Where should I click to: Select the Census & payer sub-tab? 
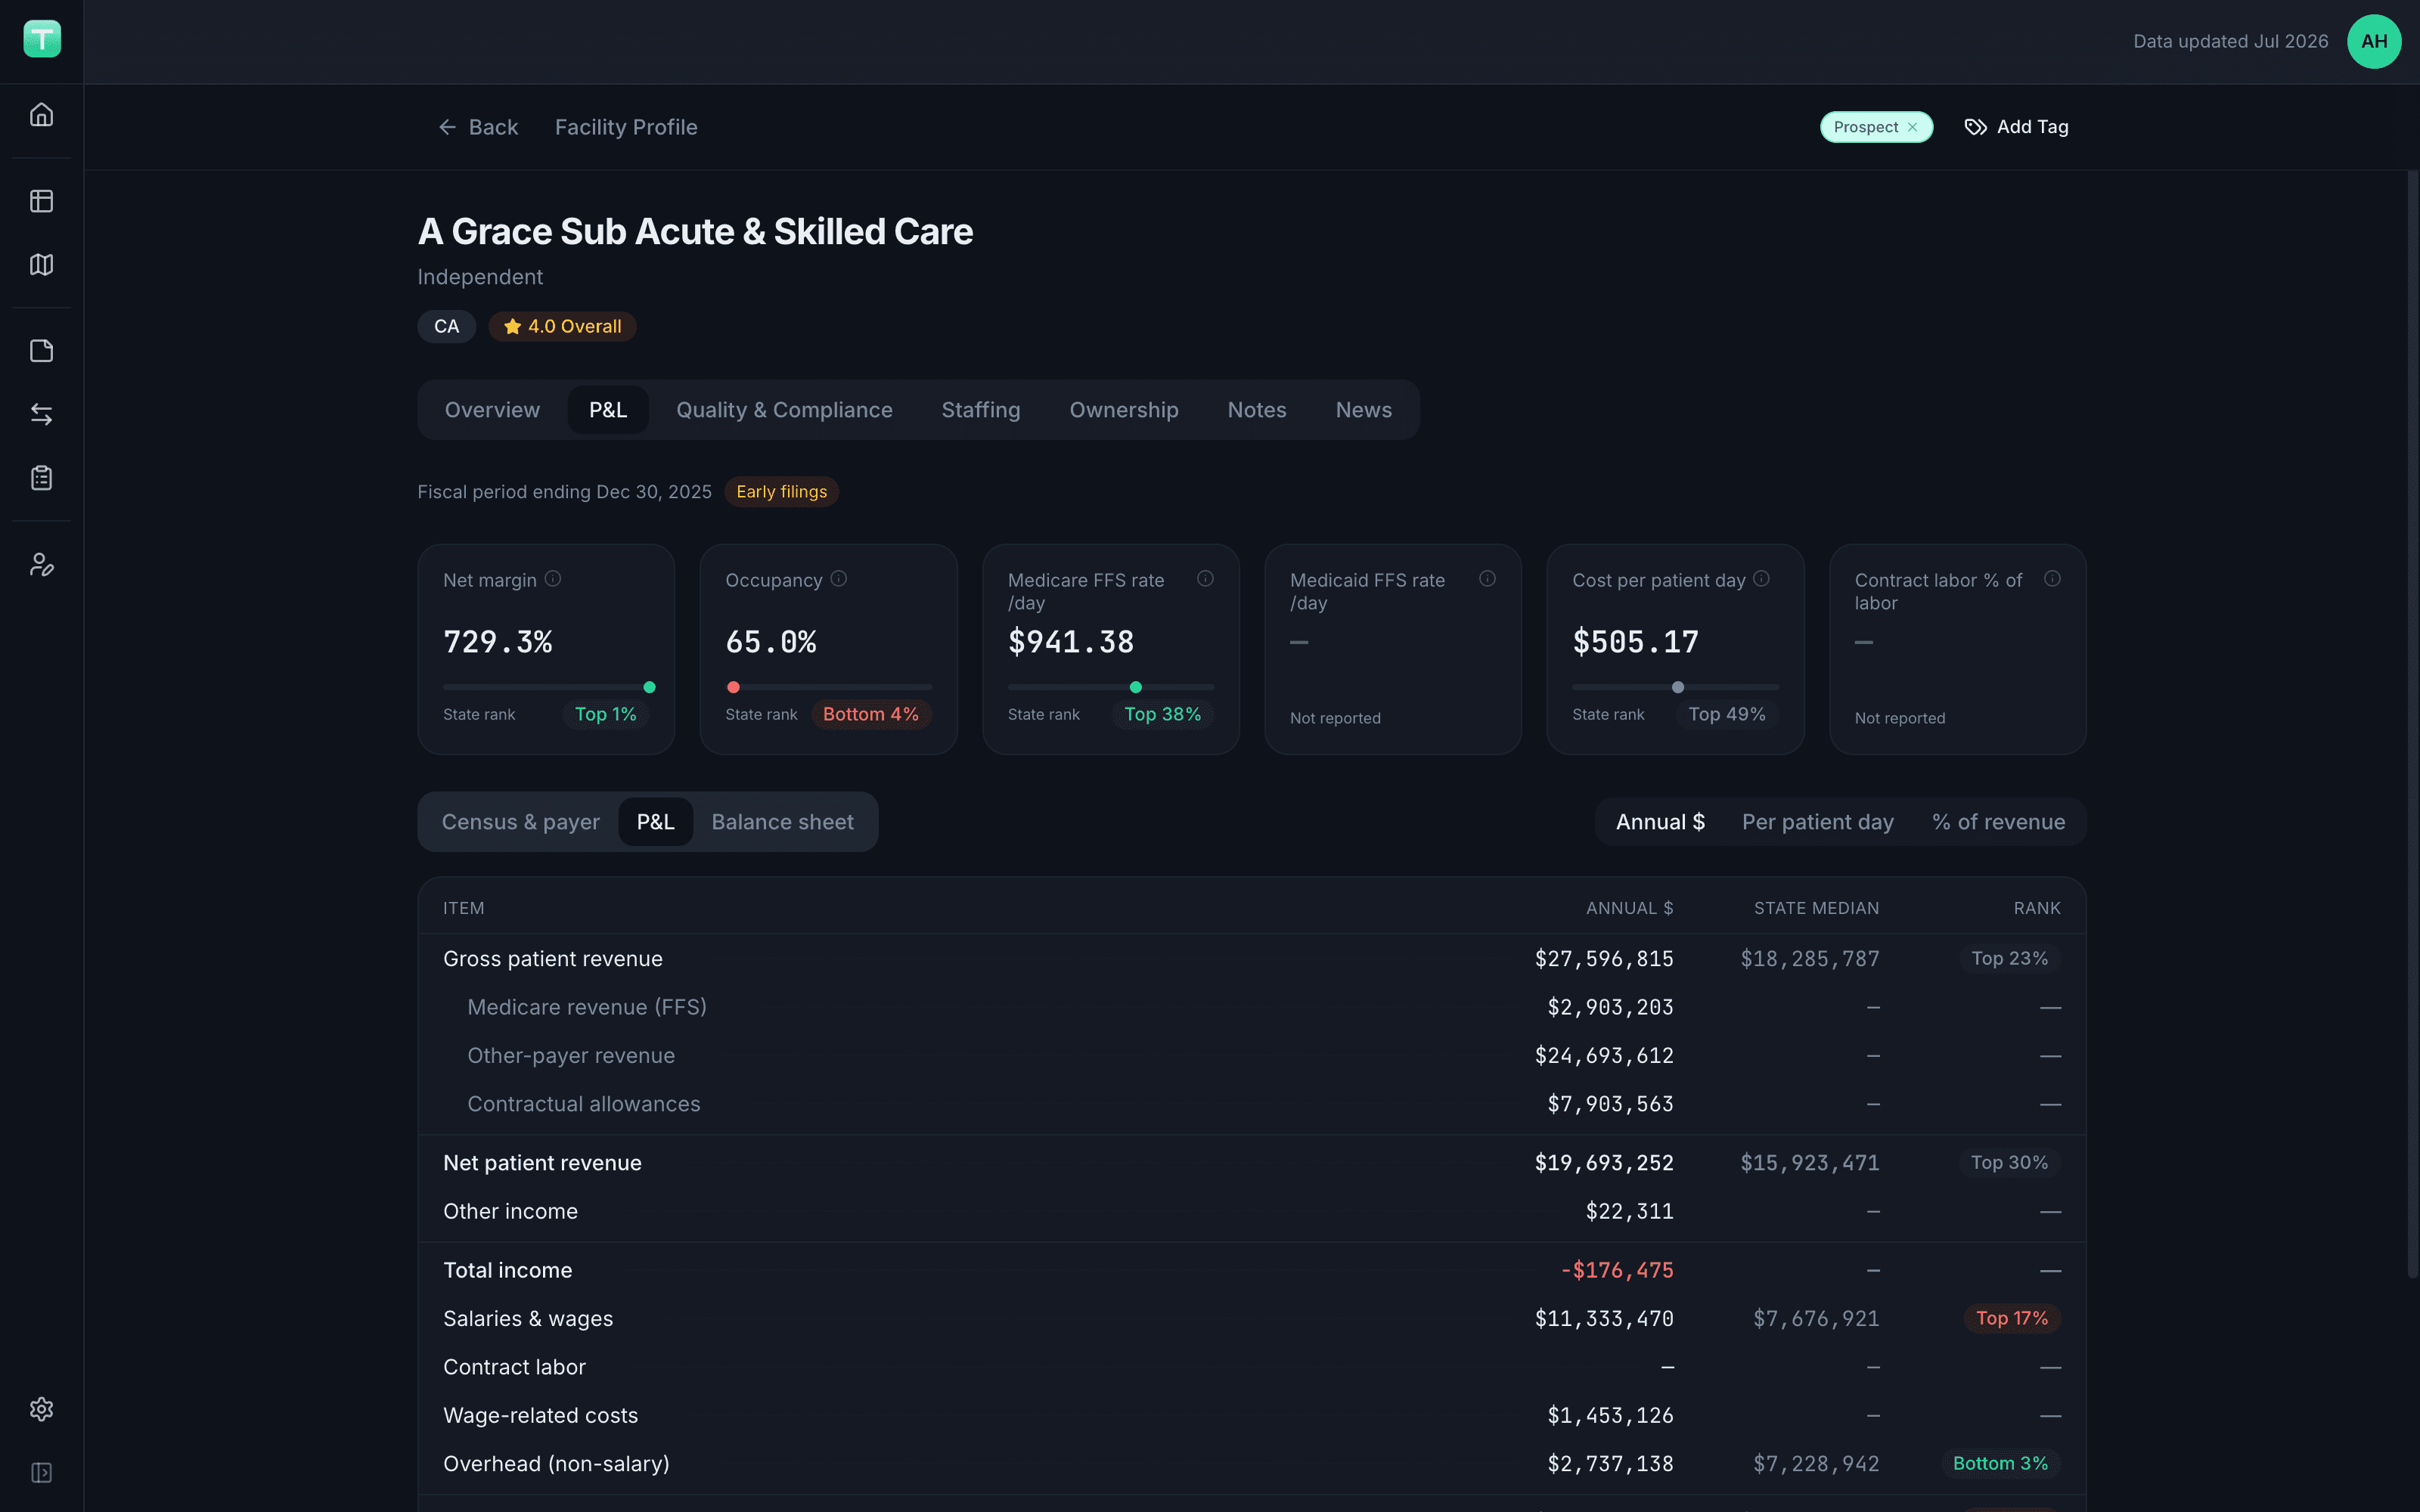(521, 822)
